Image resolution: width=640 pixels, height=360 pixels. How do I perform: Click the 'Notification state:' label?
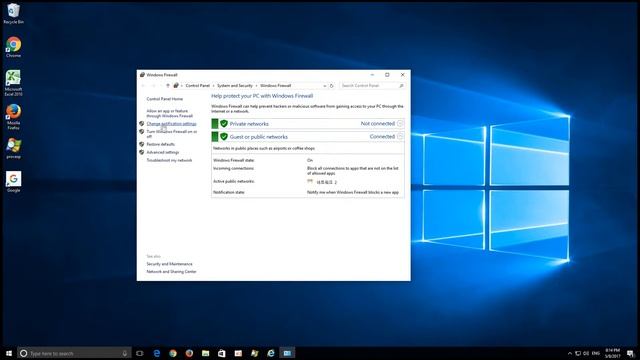229,192
